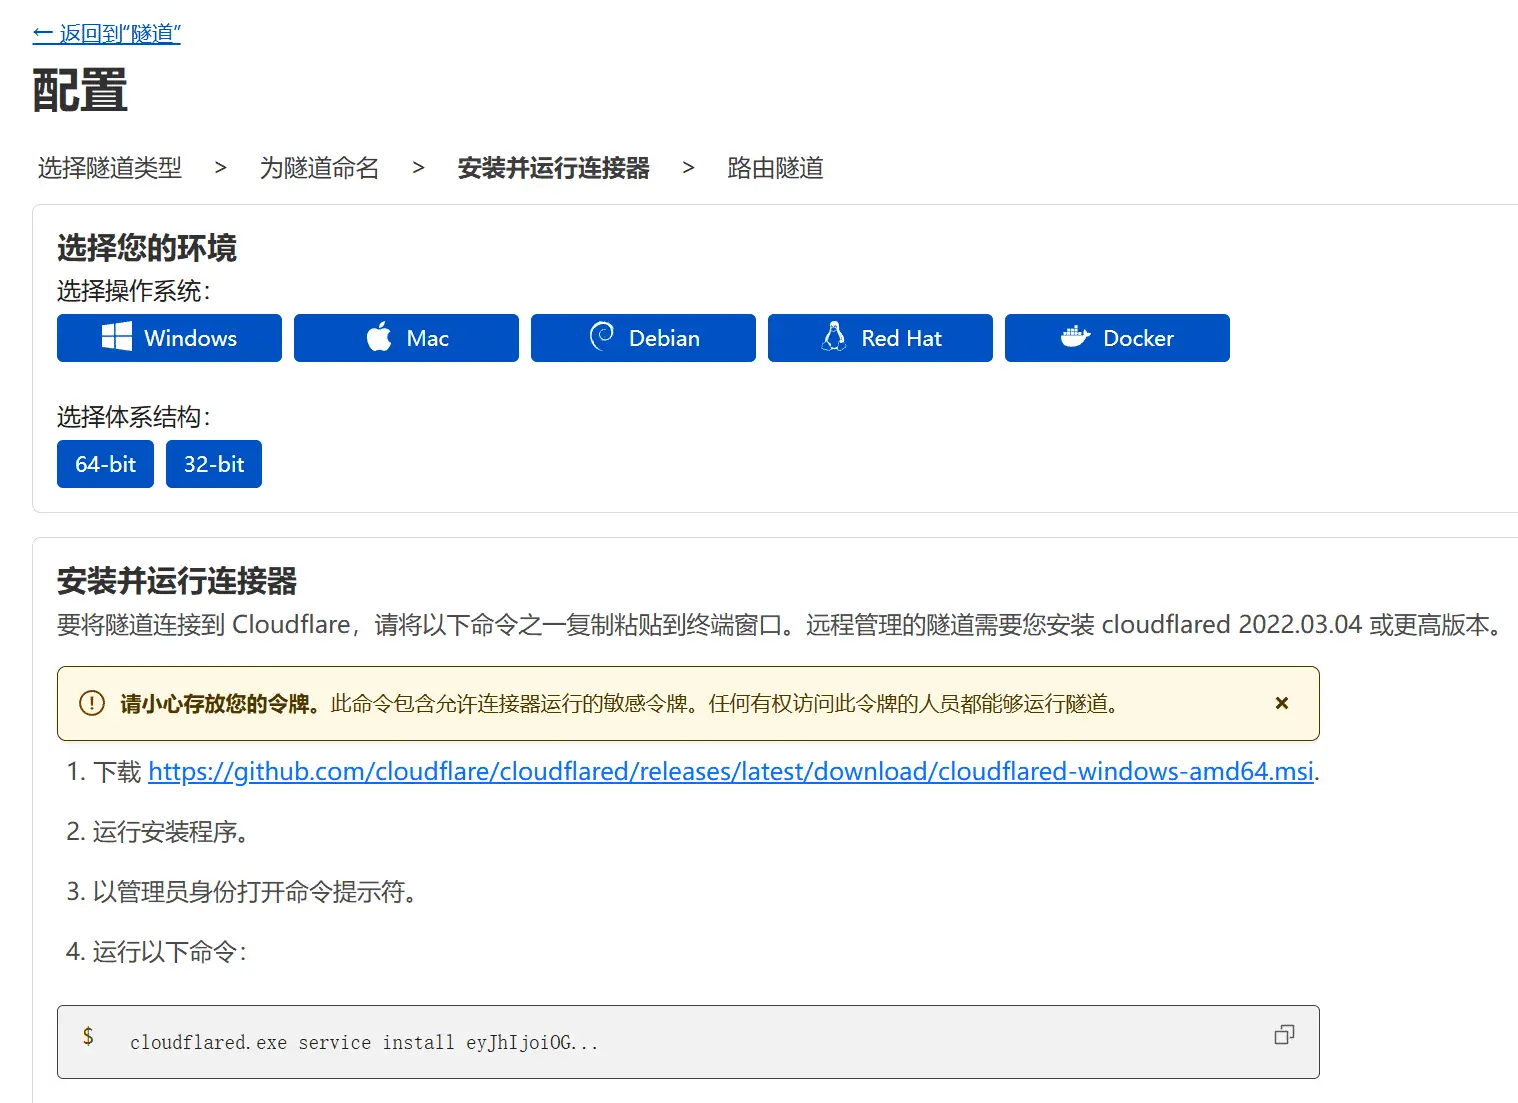Click the 选择体系结构 label

click(134, 417)
